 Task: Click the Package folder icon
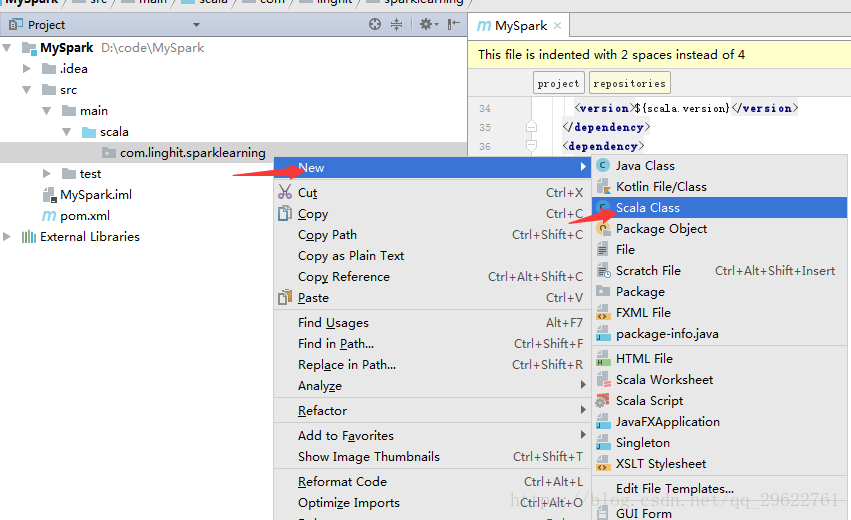point(603,291)
